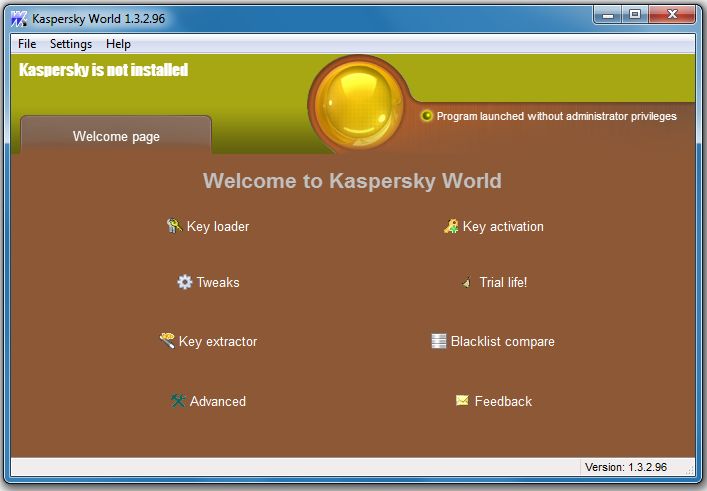Maximize the Kaspersky World window
This screenshot has width=707, height=491.
tap(635, 15)
